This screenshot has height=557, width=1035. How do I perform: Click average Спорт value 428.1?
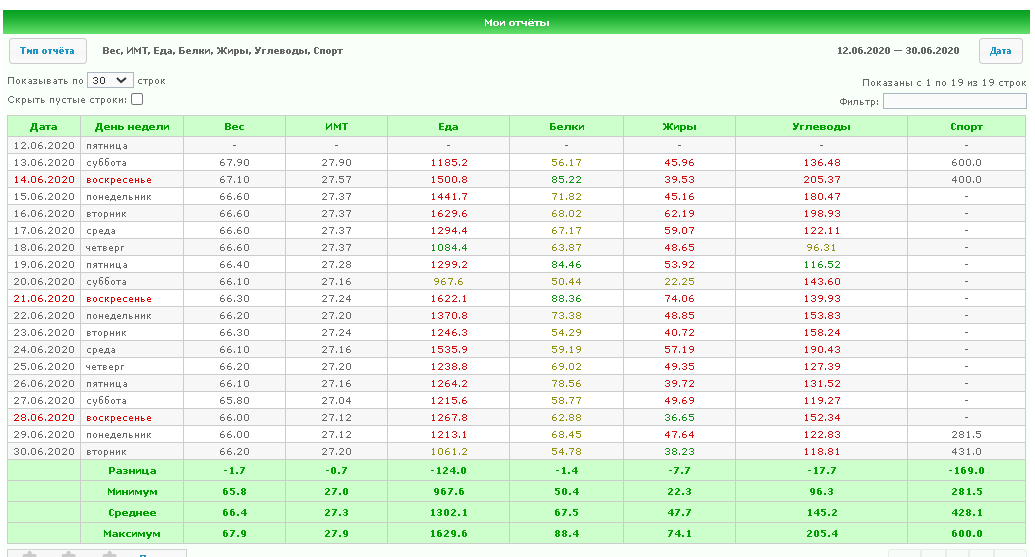pyautogui.click(x=967, y=513)
